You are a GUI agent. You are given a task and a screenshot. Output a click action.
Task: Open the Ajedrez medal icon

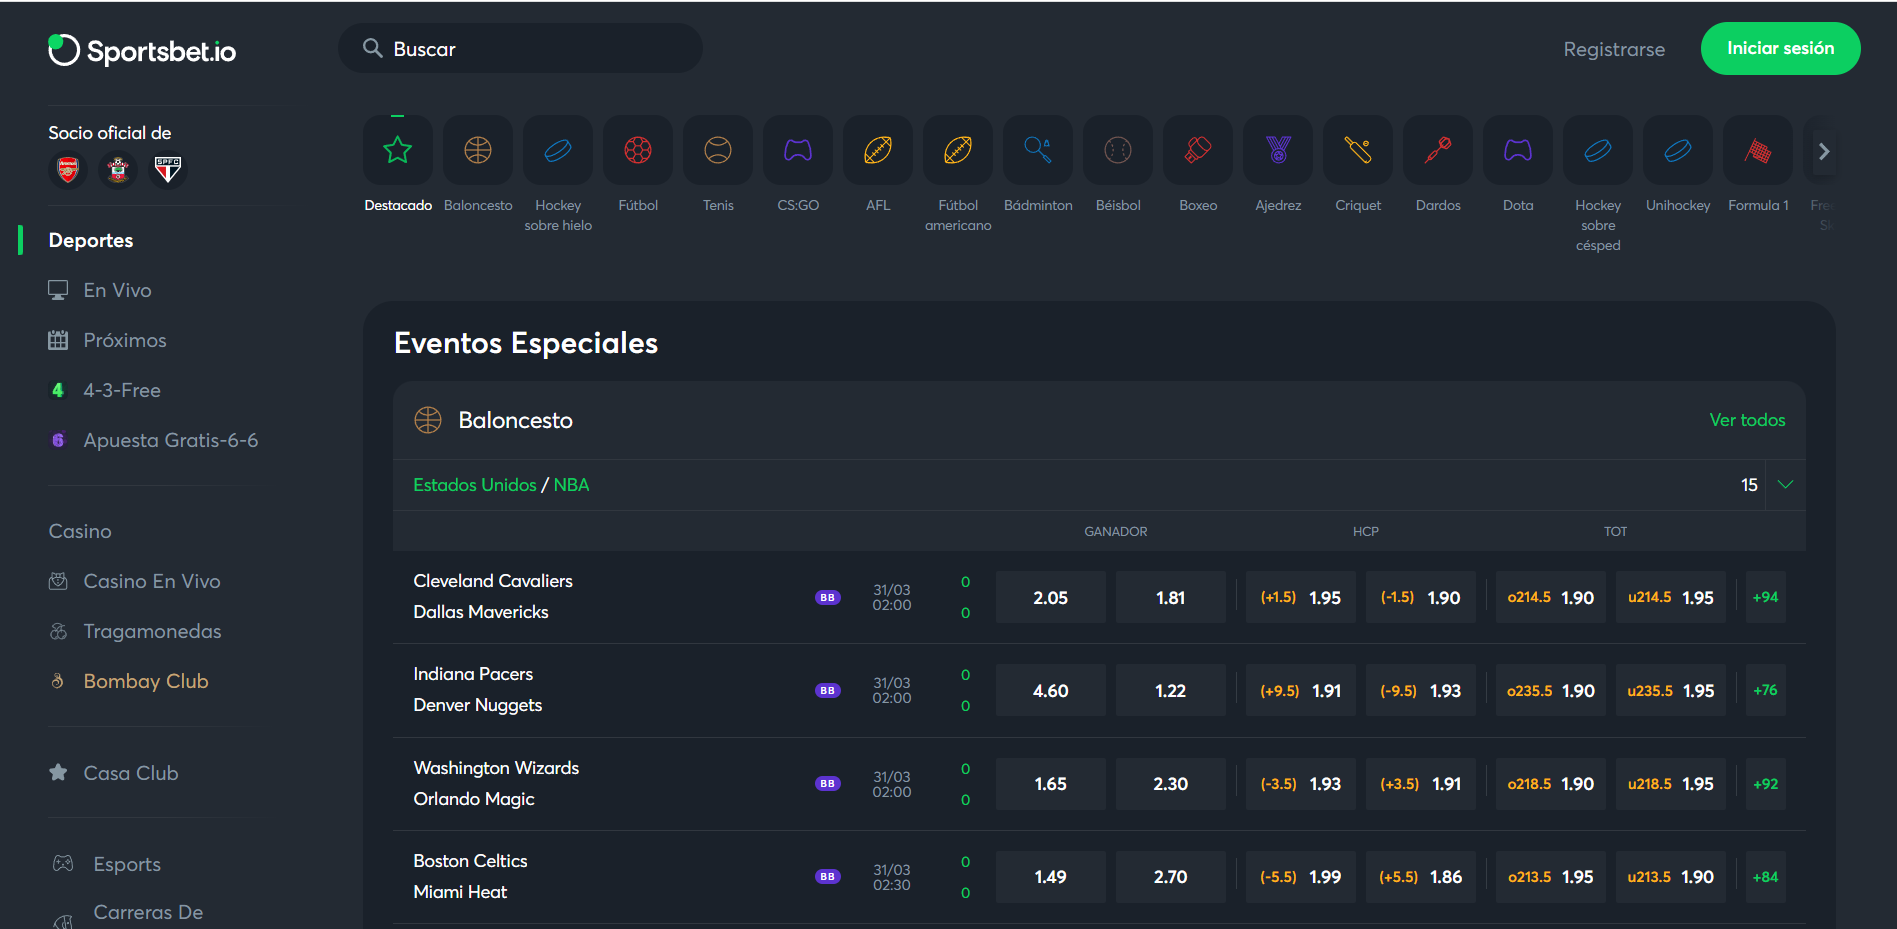tap(1278, 150)
